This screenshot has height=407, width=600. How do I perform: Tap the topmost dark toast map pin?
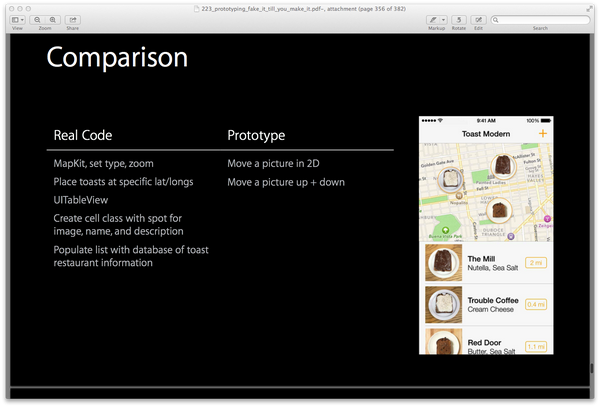coord(503,166)
